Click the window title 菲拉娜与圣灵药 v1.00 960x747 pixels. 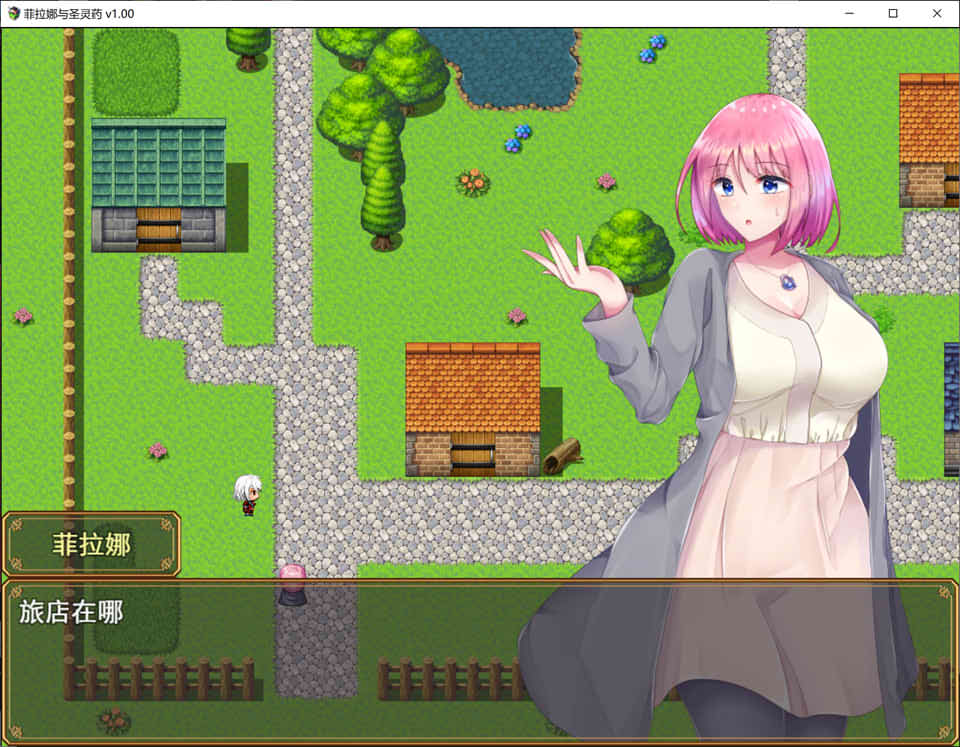click(79, 14)
